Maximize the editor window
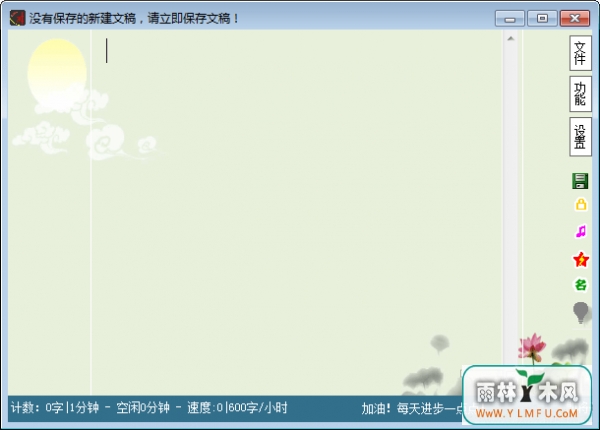Screen dimensions: 600x430 [542, 18]
